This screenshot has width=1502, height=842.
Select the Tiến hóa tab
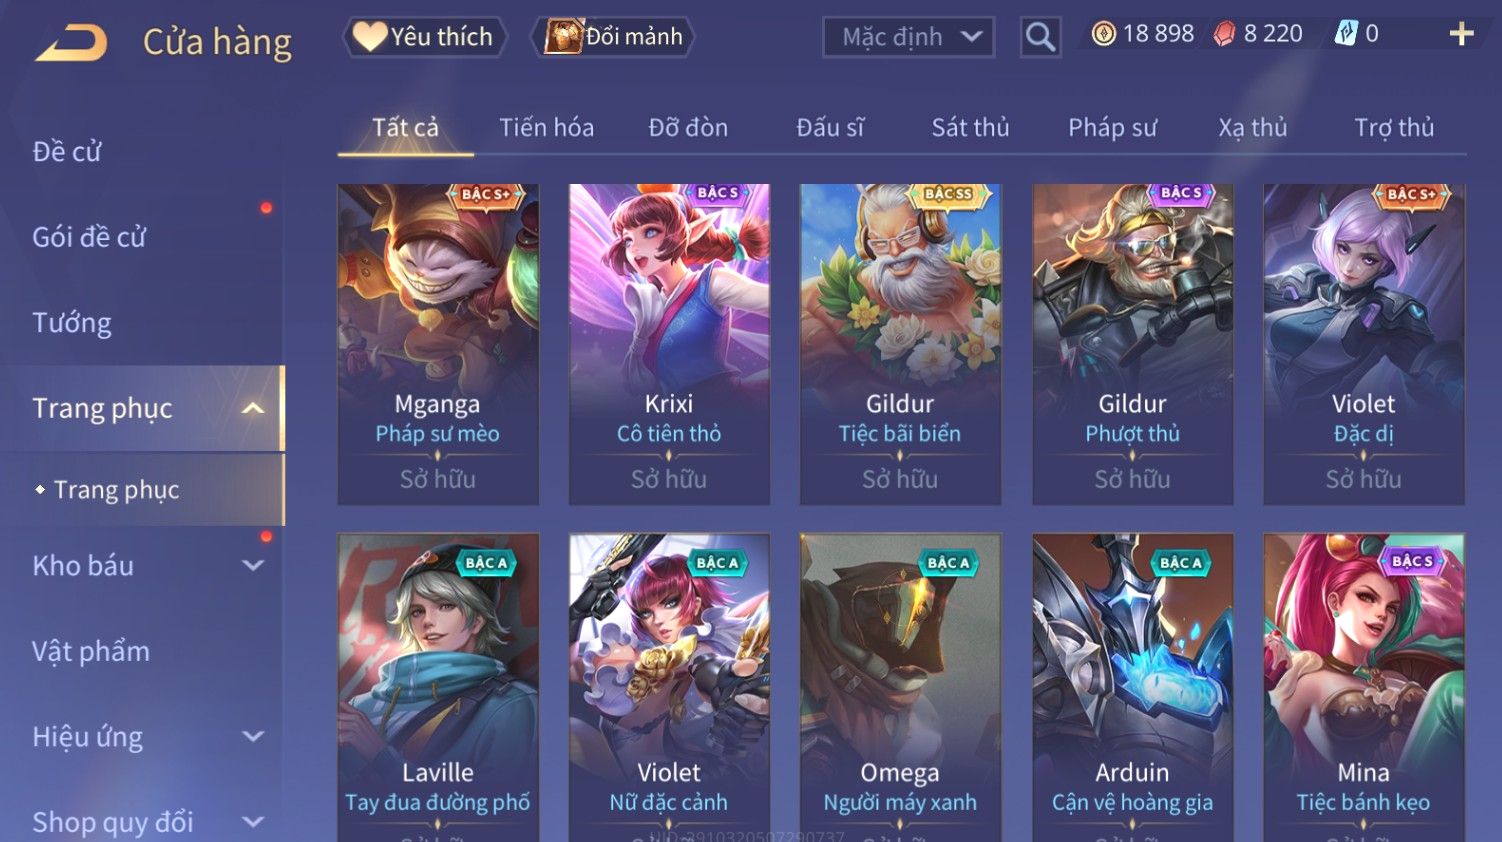(546, 127)
